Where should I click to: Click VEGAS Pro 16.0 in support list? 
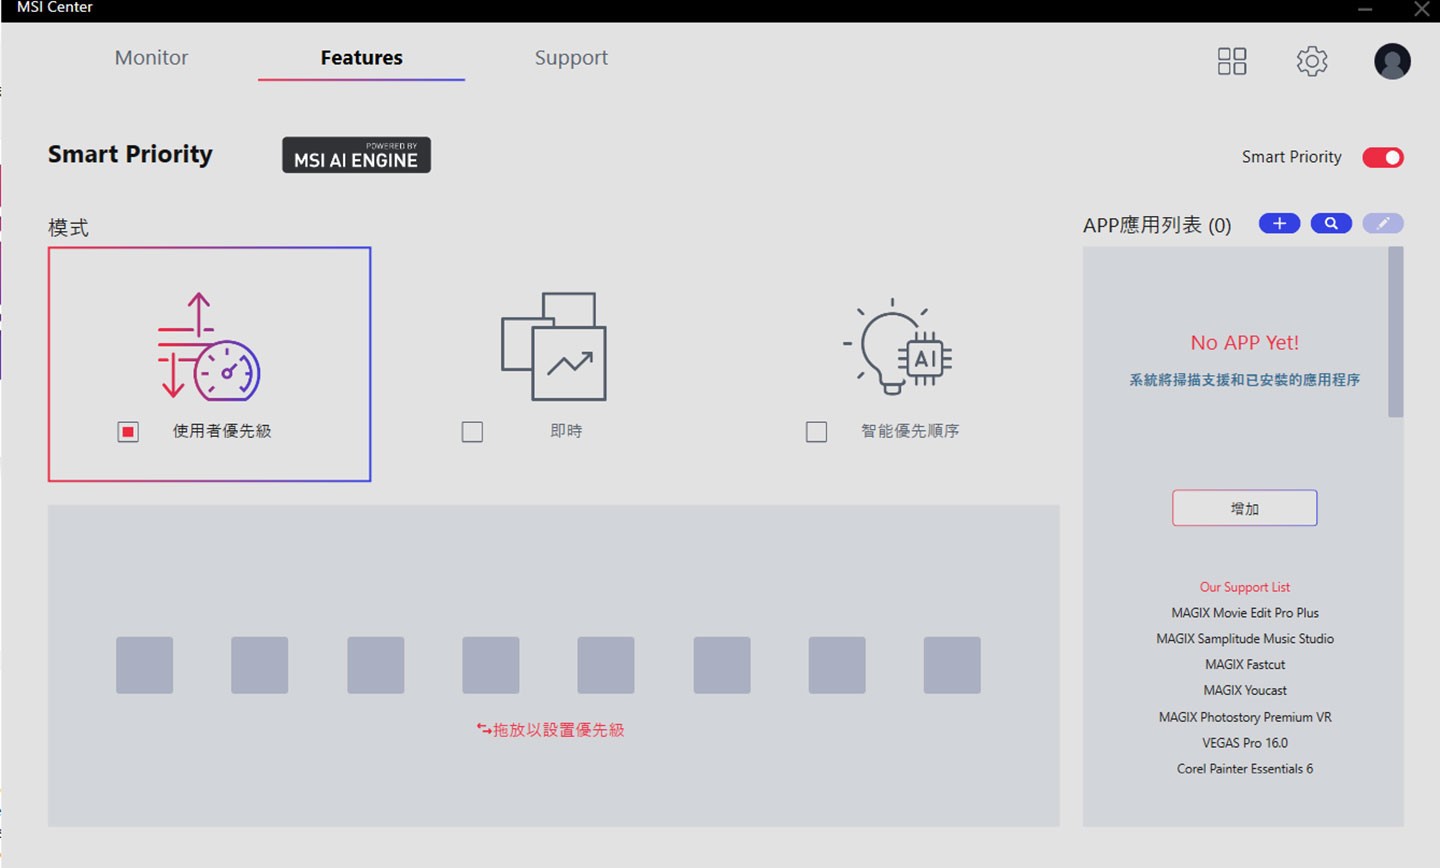point(1245,743)
